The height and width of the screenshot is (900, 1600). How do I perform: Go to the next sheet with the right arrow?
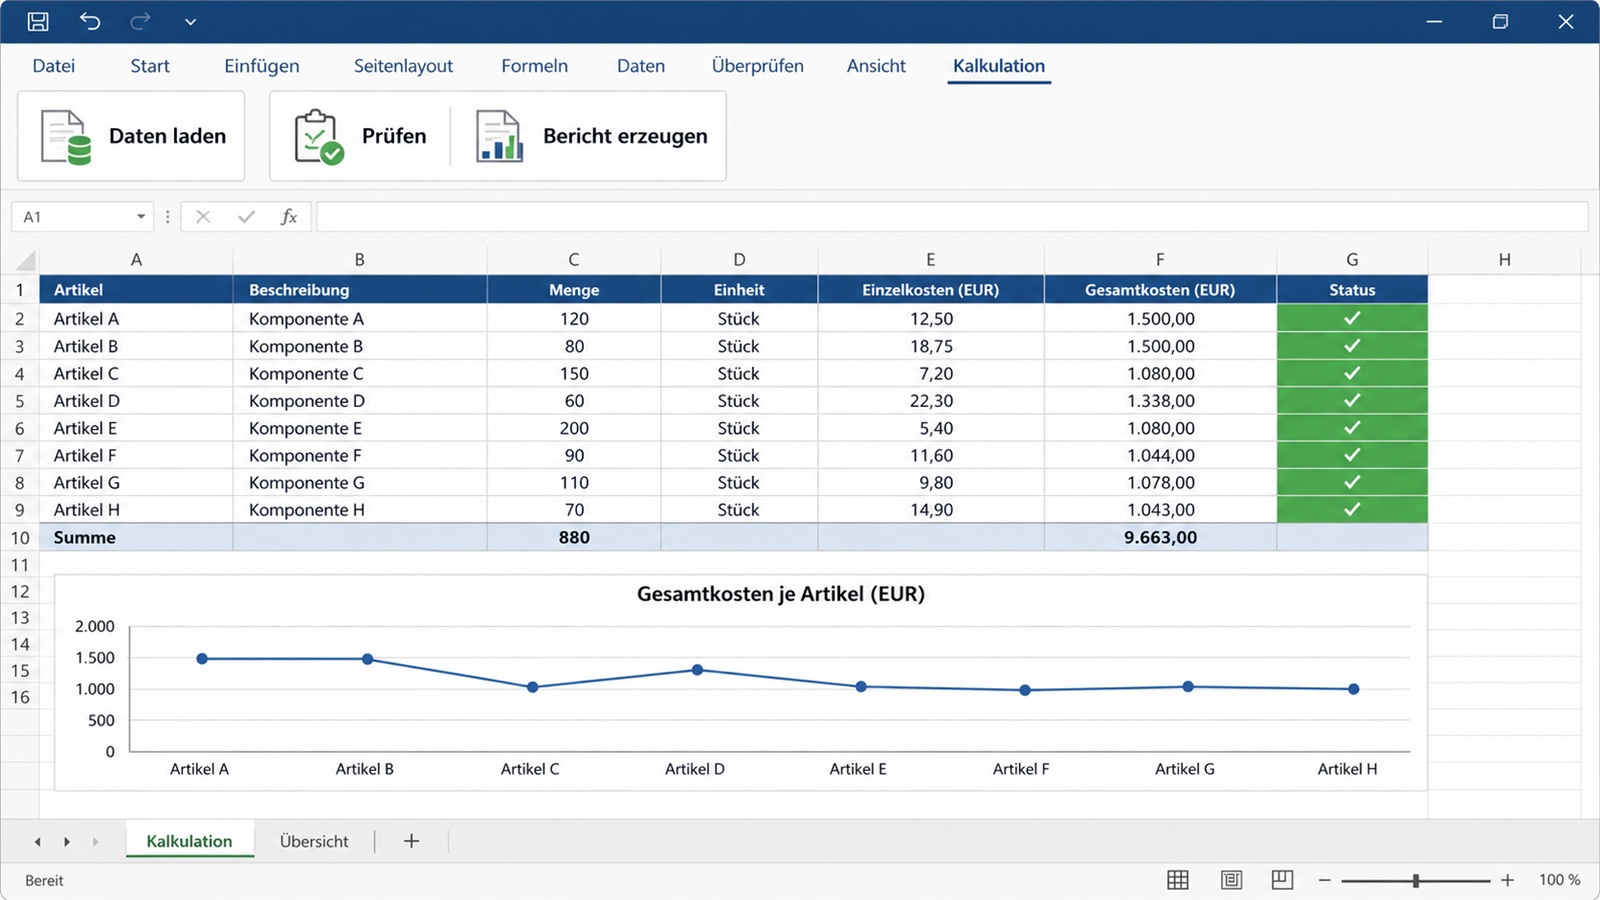[67, 842]
